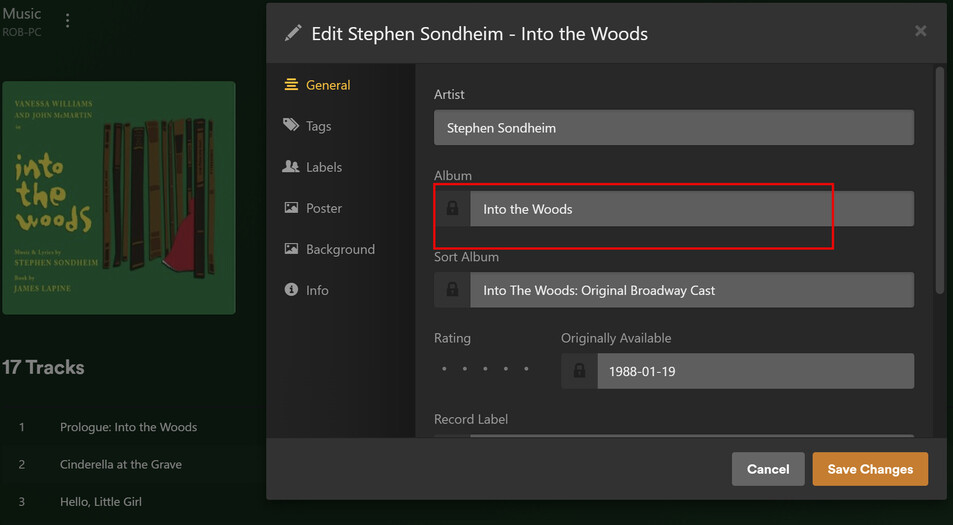953x525 pixels.
Task: Toggle the lock on the Album field
Action: 452,209
